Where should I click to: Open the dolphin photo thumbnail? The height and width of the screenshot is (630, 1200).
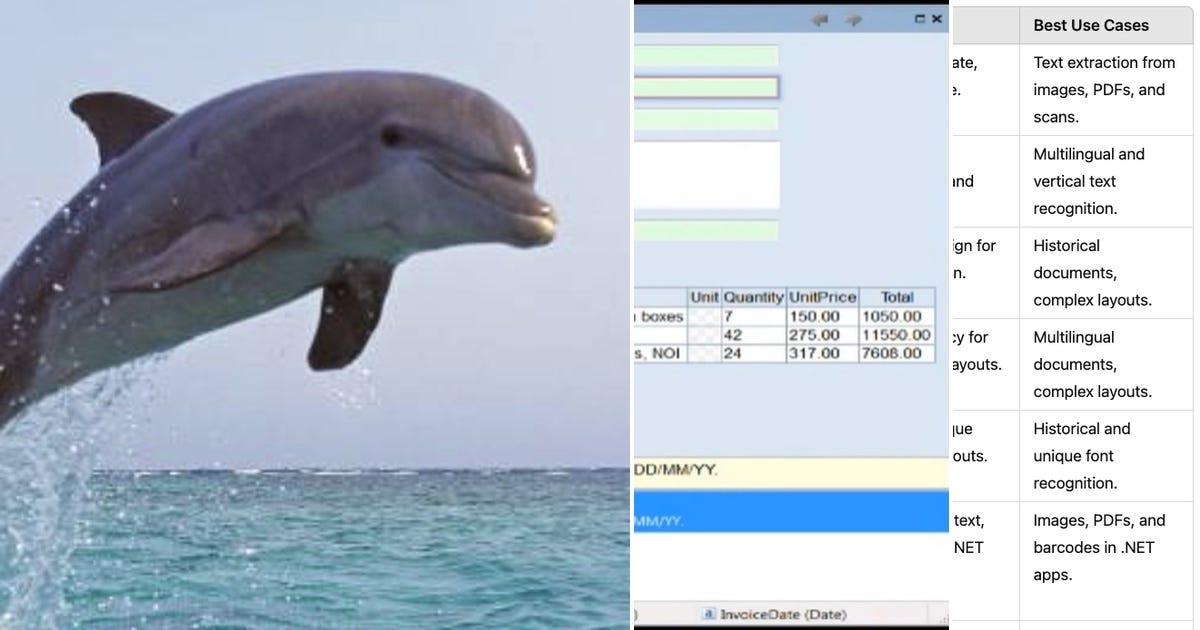point(315,315)
